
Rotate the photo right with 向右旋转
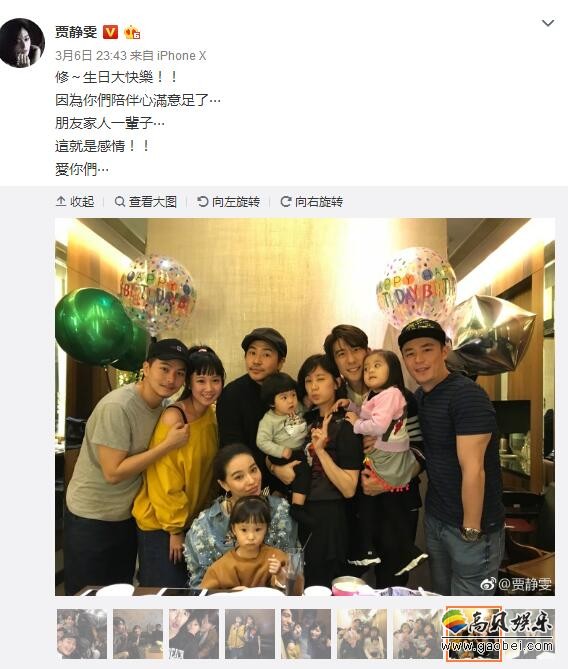click(312, 201)
